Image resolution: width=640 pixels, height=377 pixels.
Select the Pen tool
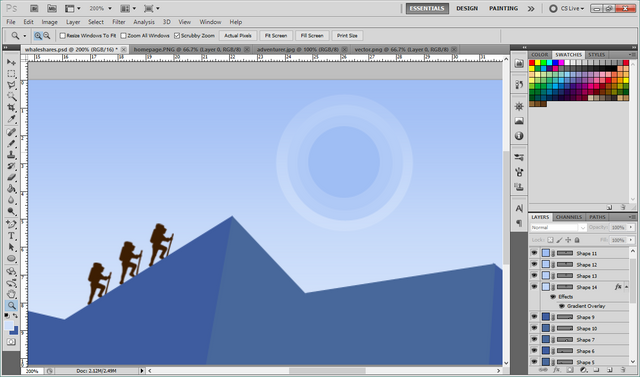11,225
